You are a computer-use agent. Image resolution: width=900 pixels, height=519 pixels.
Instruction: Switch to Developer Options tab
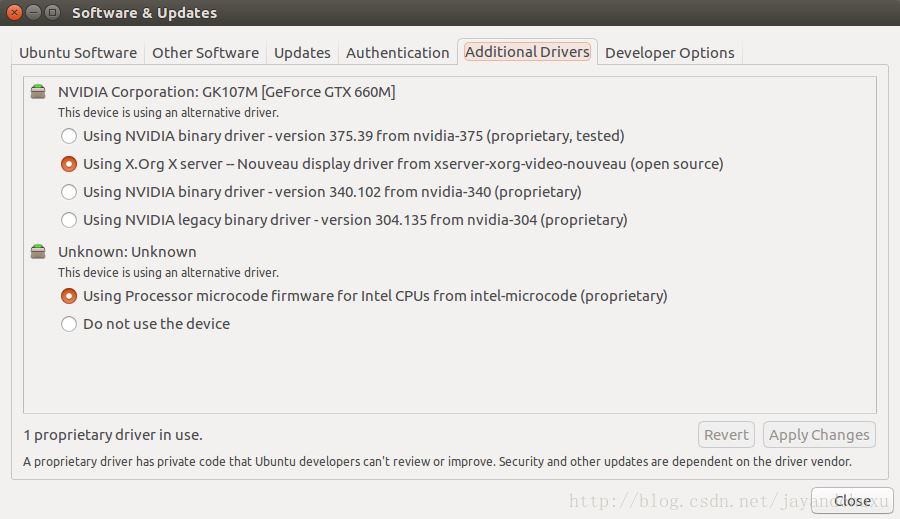tap(669, 53)
